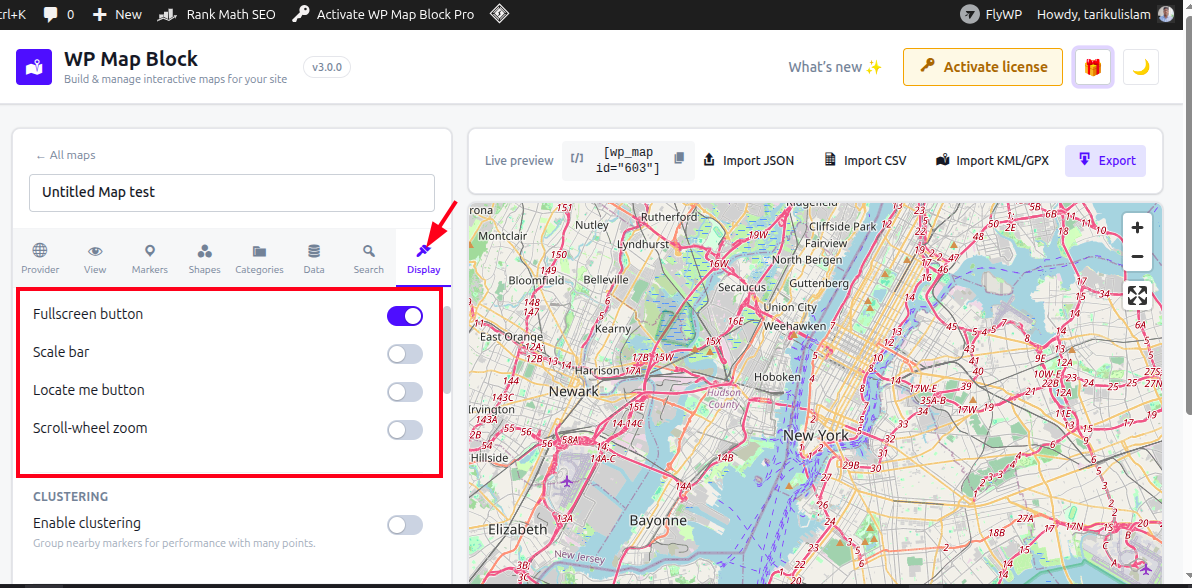The height and width of the screenshot is (588, 1192).
Task: Click the Live preview label
Action: (x=519, y=161)
